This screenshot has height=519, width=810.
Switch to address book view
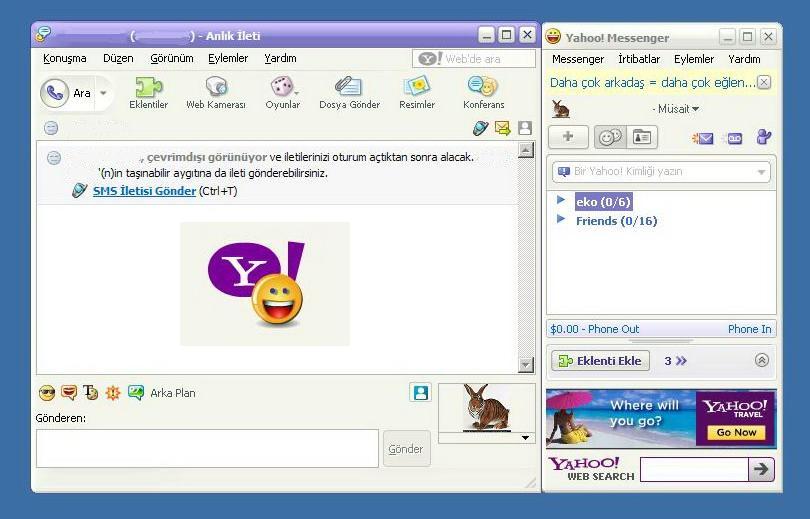coord(642,137)
